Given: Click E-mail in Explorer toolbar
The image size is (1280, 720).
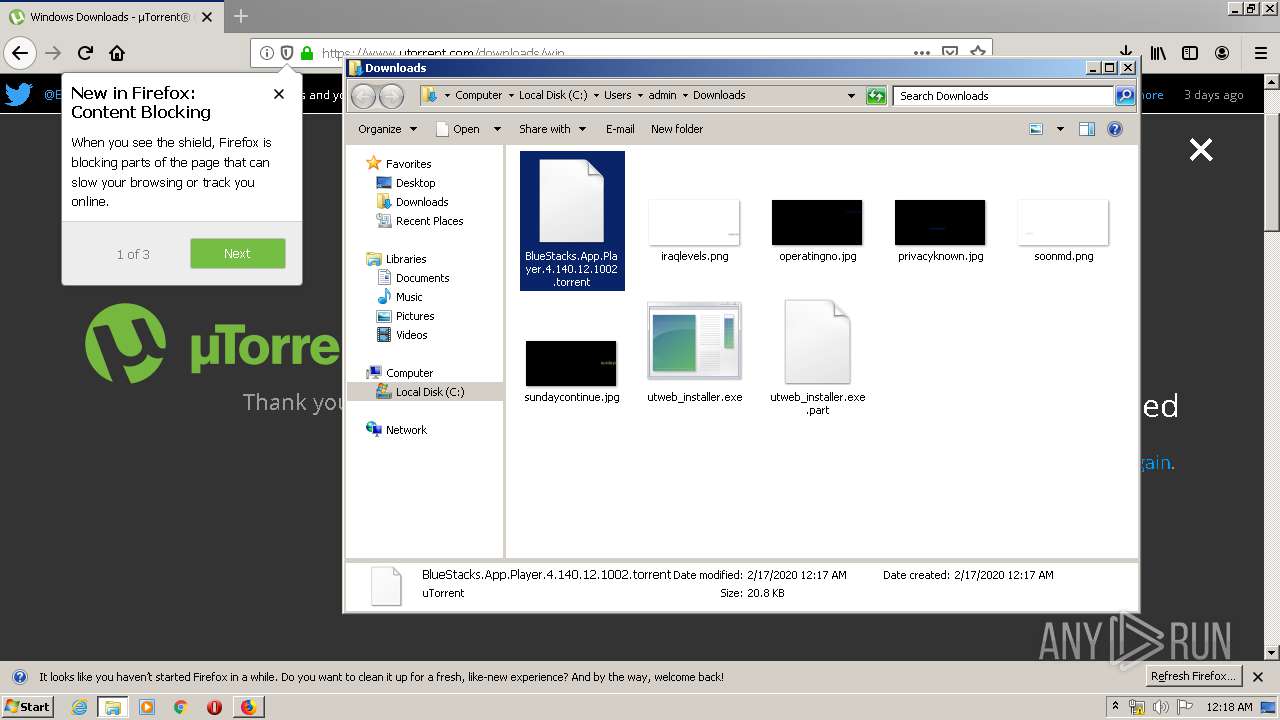Looking at the screenshot, I should pyautogui.click(x=620, y=129).
